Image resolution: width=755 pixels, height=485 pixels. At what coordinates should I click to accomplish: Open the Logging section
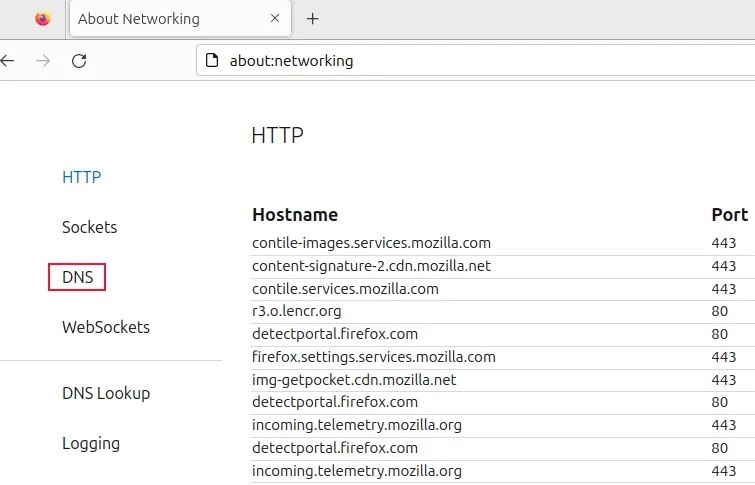(x=90, y=443)
